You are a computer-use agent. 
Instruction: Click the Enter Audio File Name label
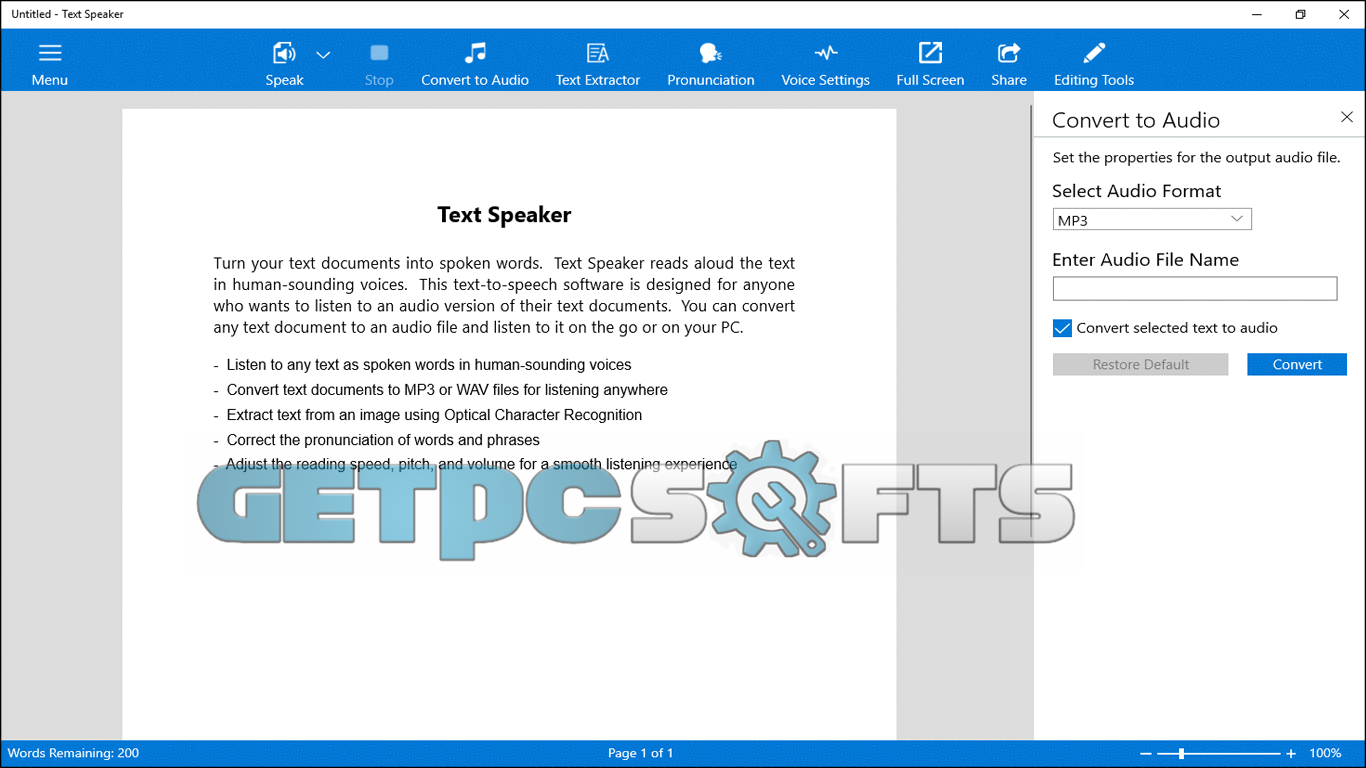1145,260
